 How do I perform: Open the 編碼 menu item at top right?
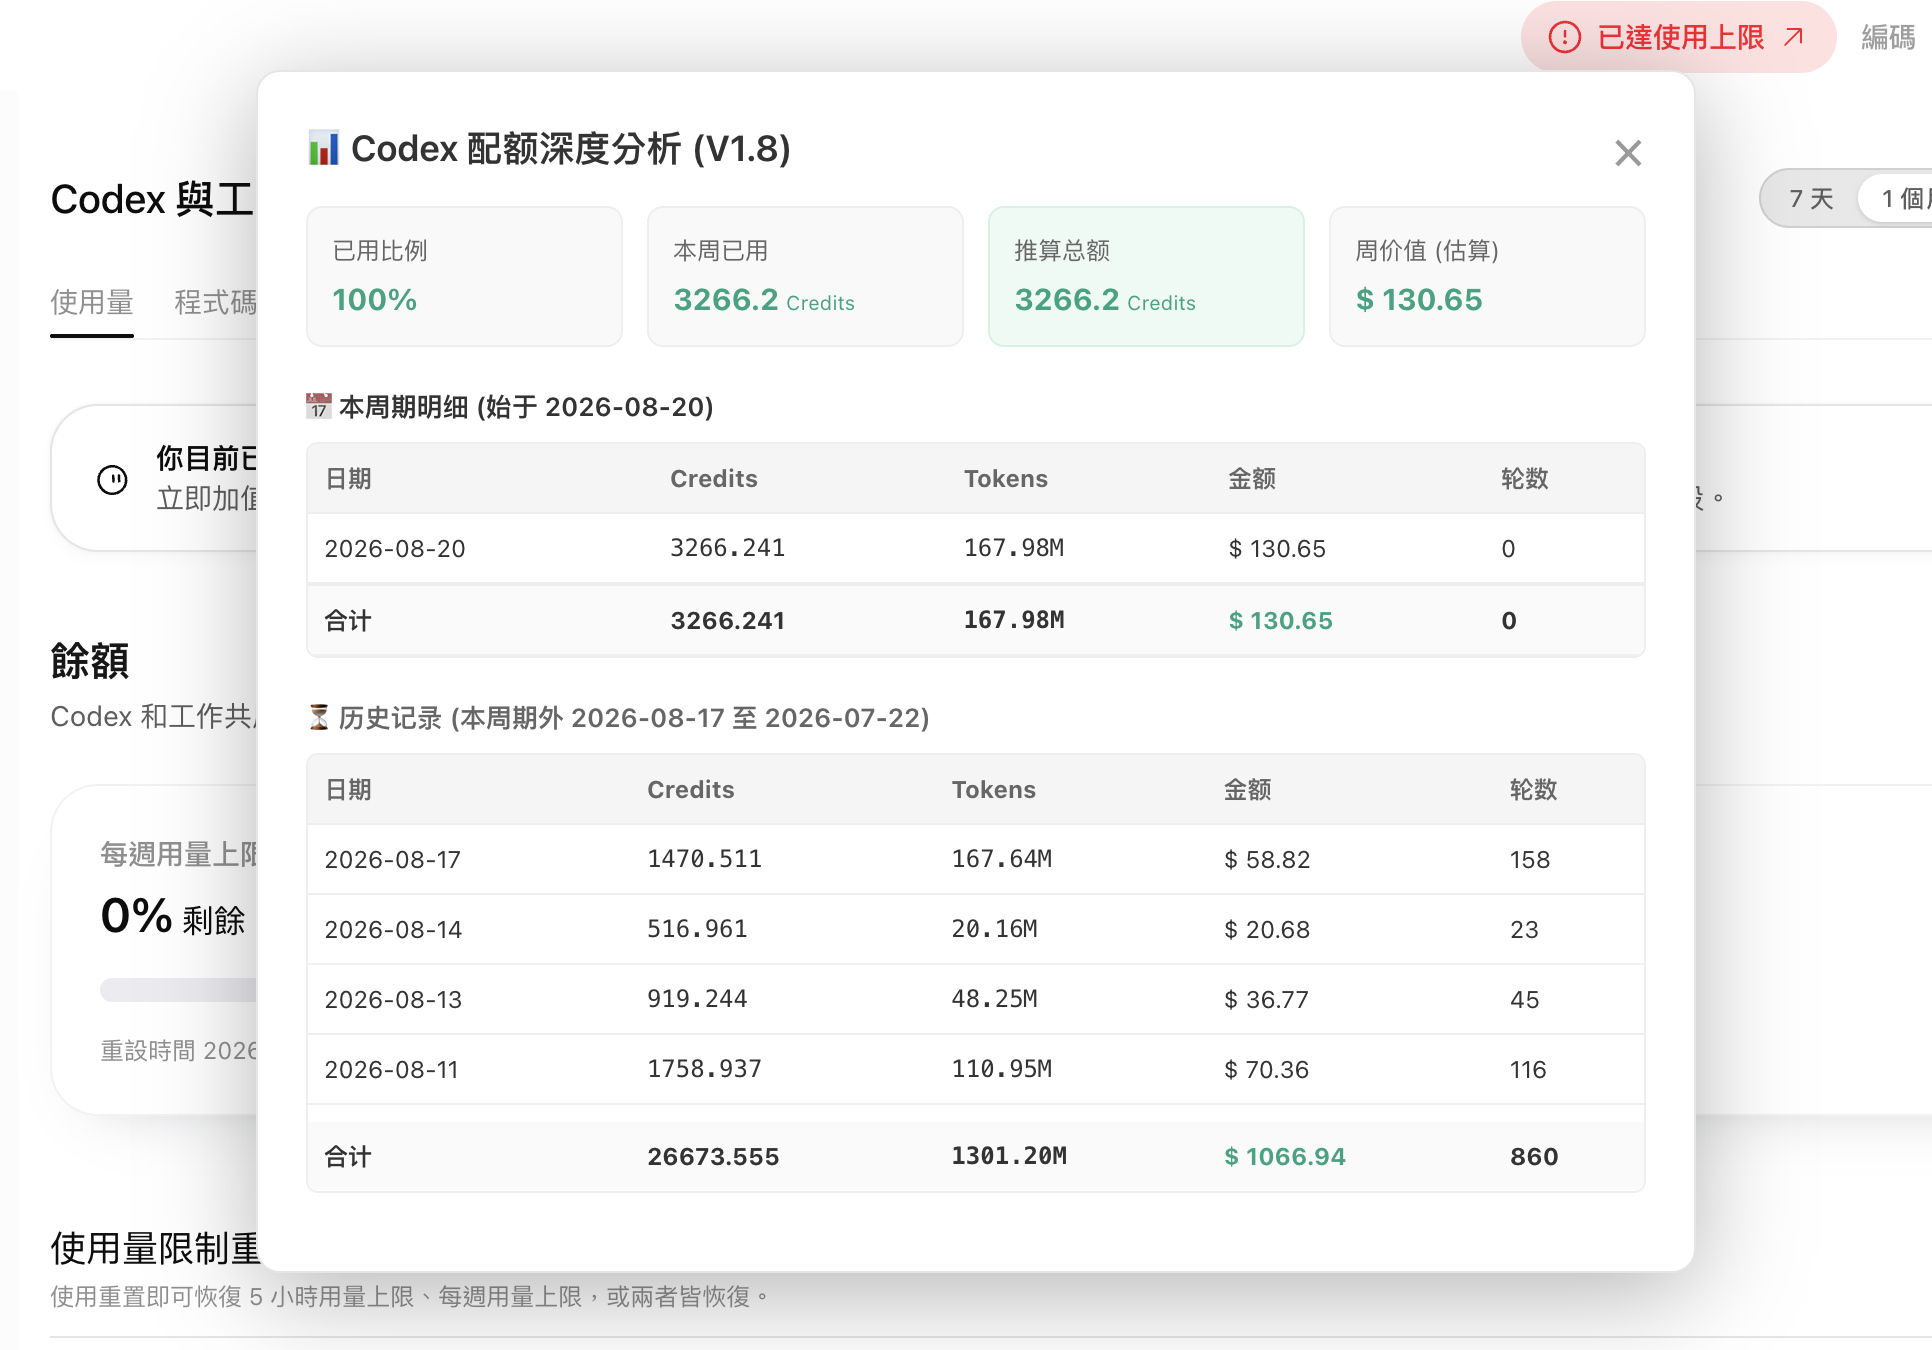[1888, 38]
